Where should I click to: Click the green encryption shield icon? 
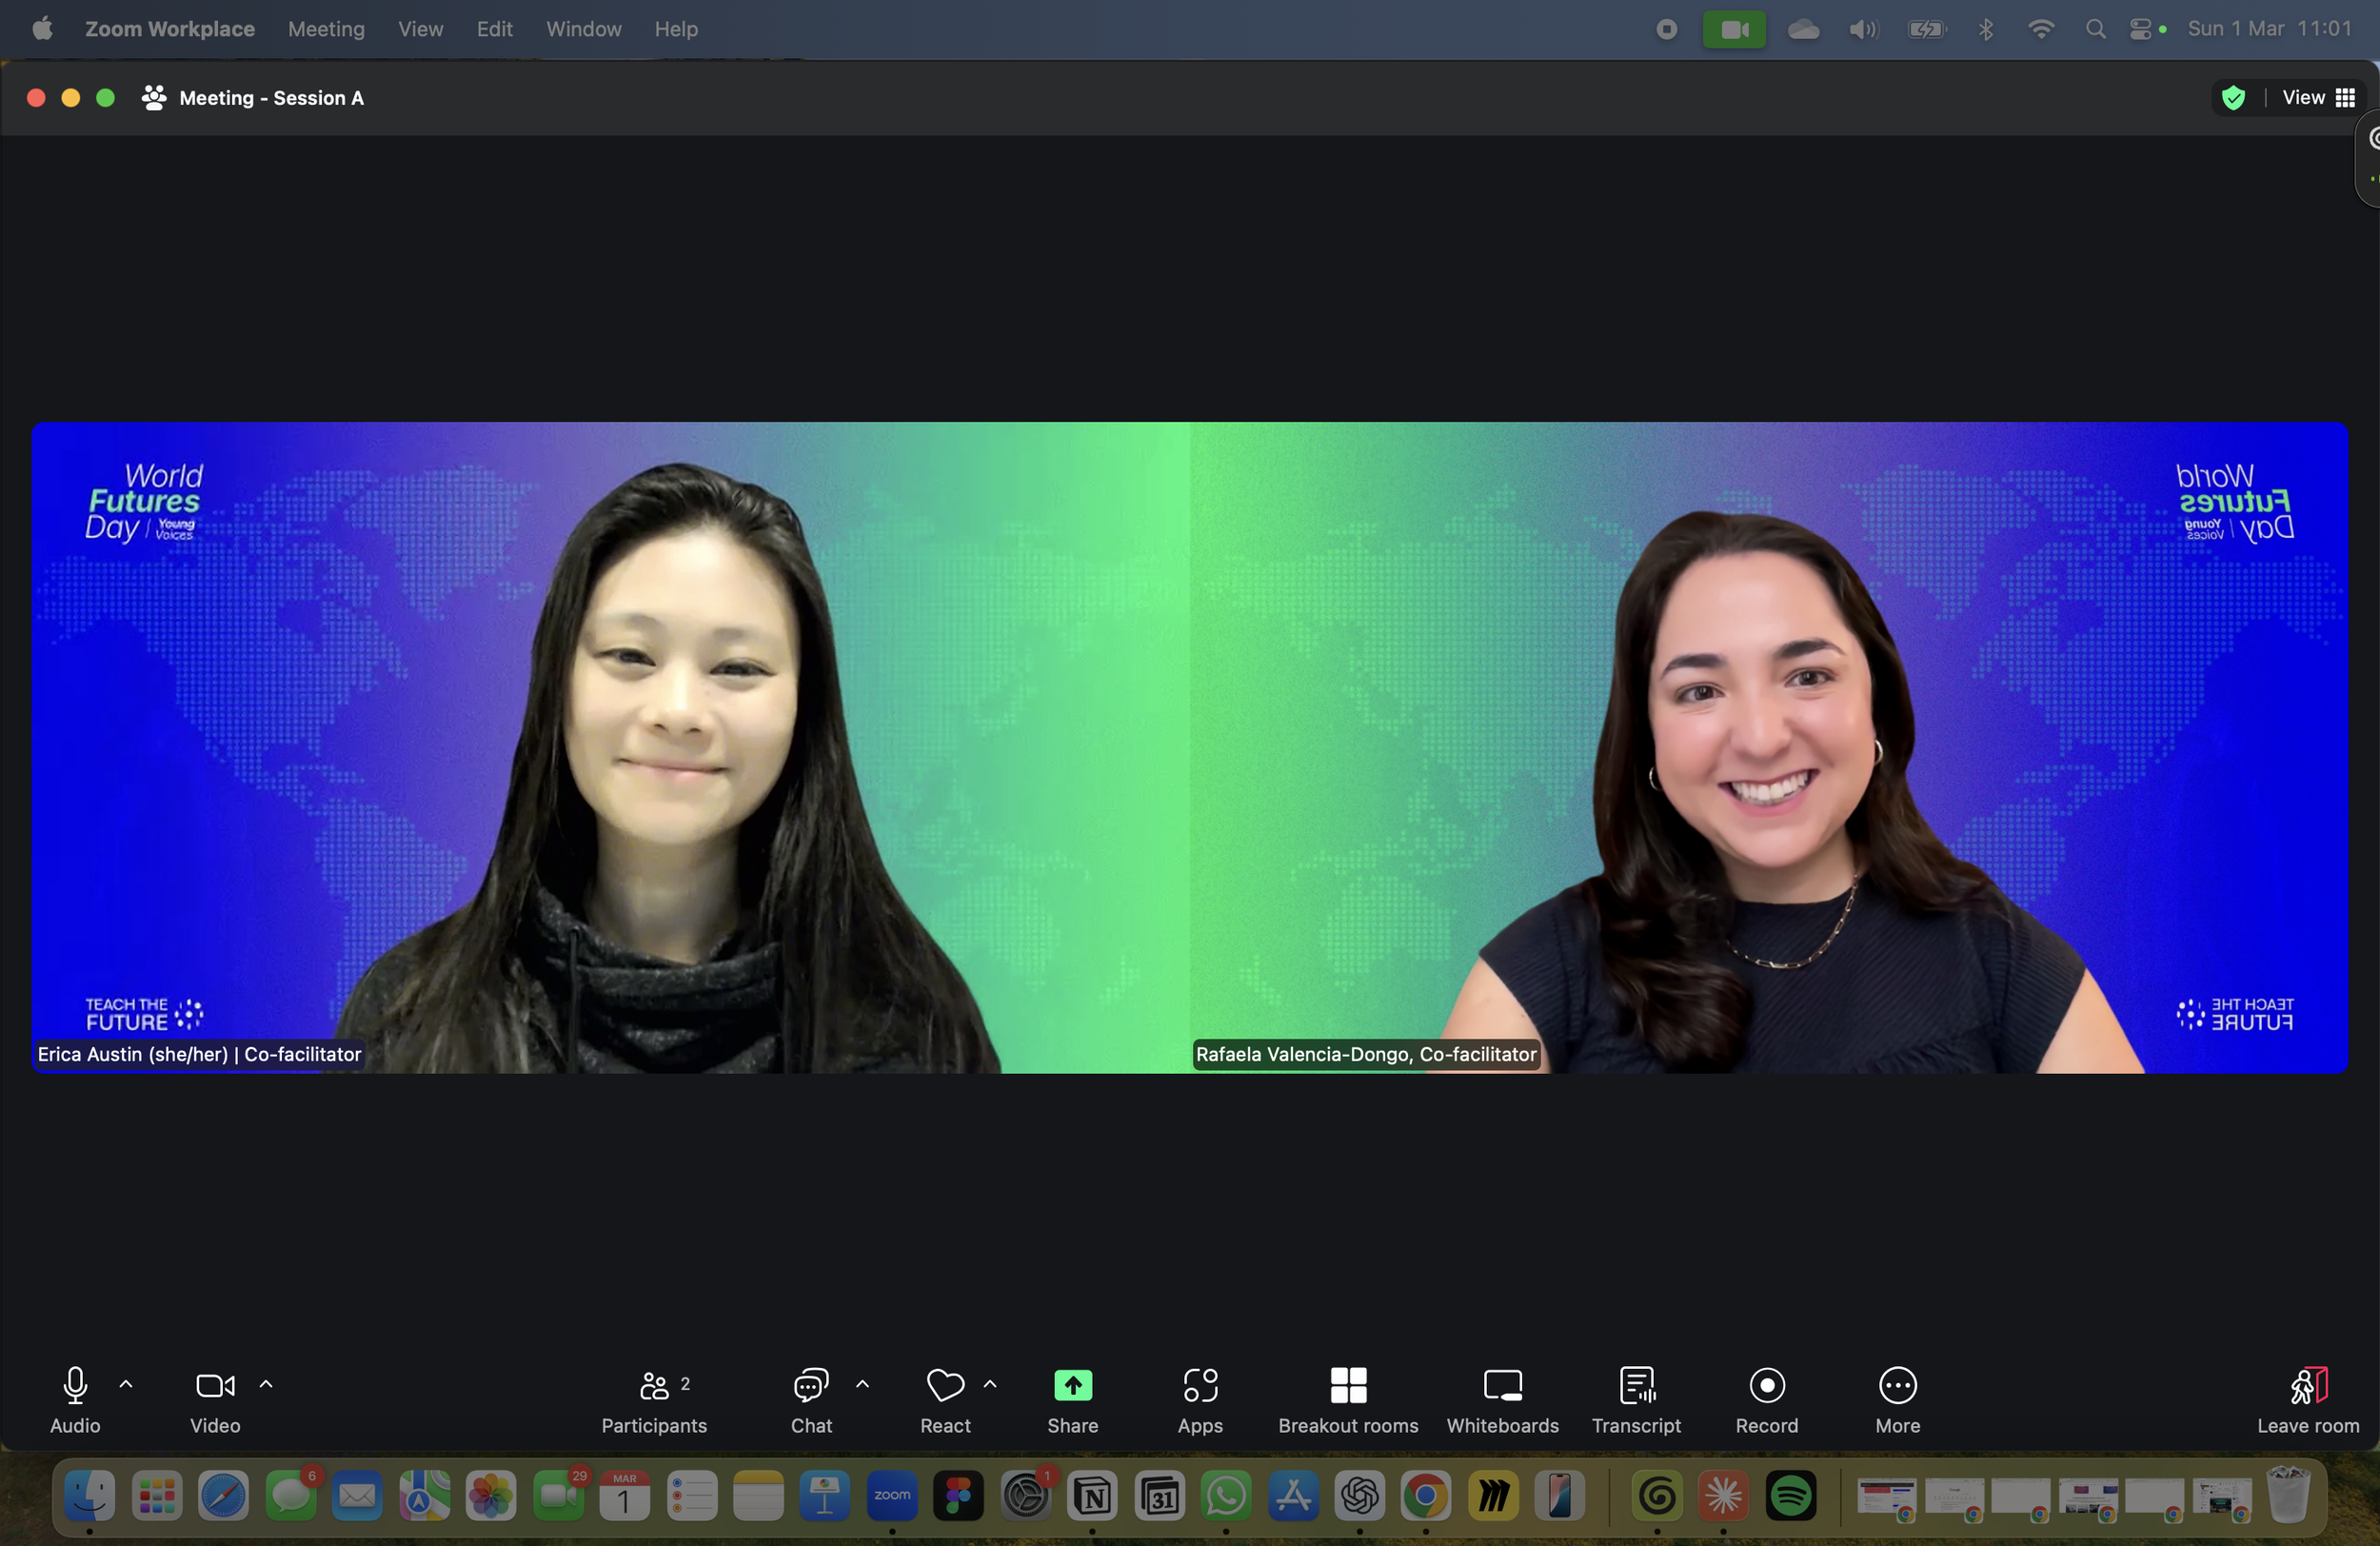(x=2233, y=98)
